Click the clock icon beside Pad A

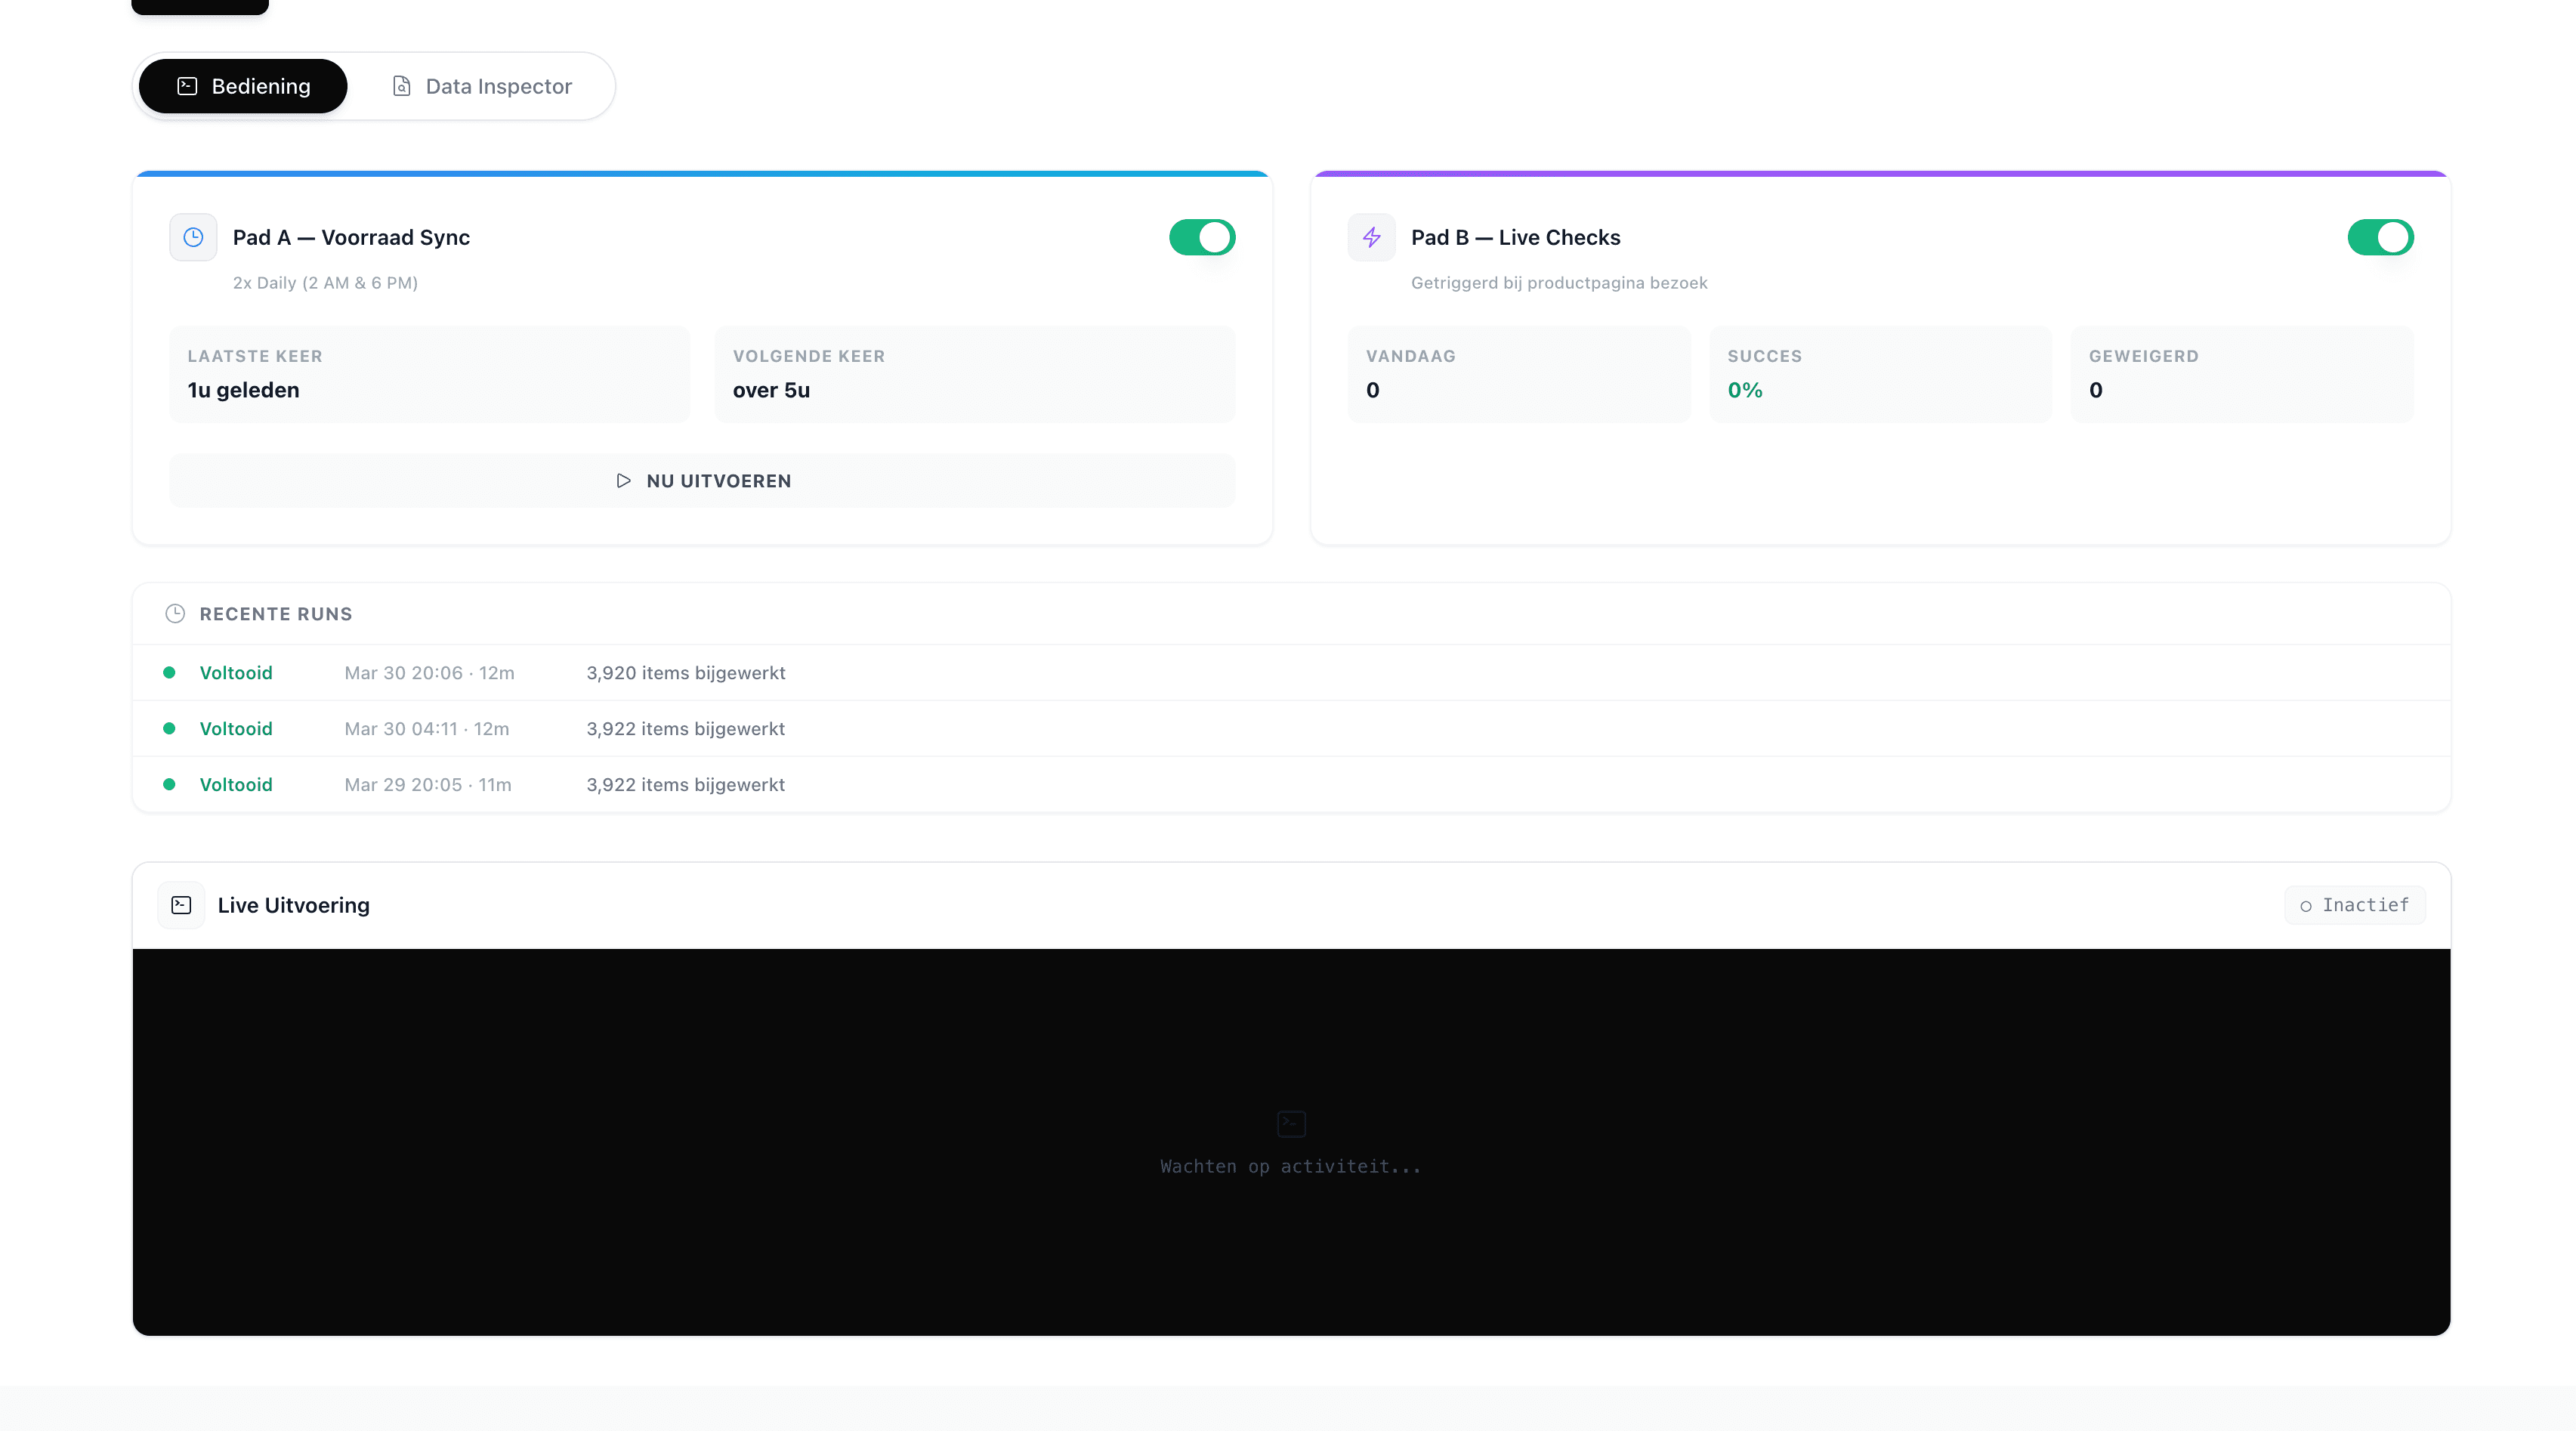193,237
